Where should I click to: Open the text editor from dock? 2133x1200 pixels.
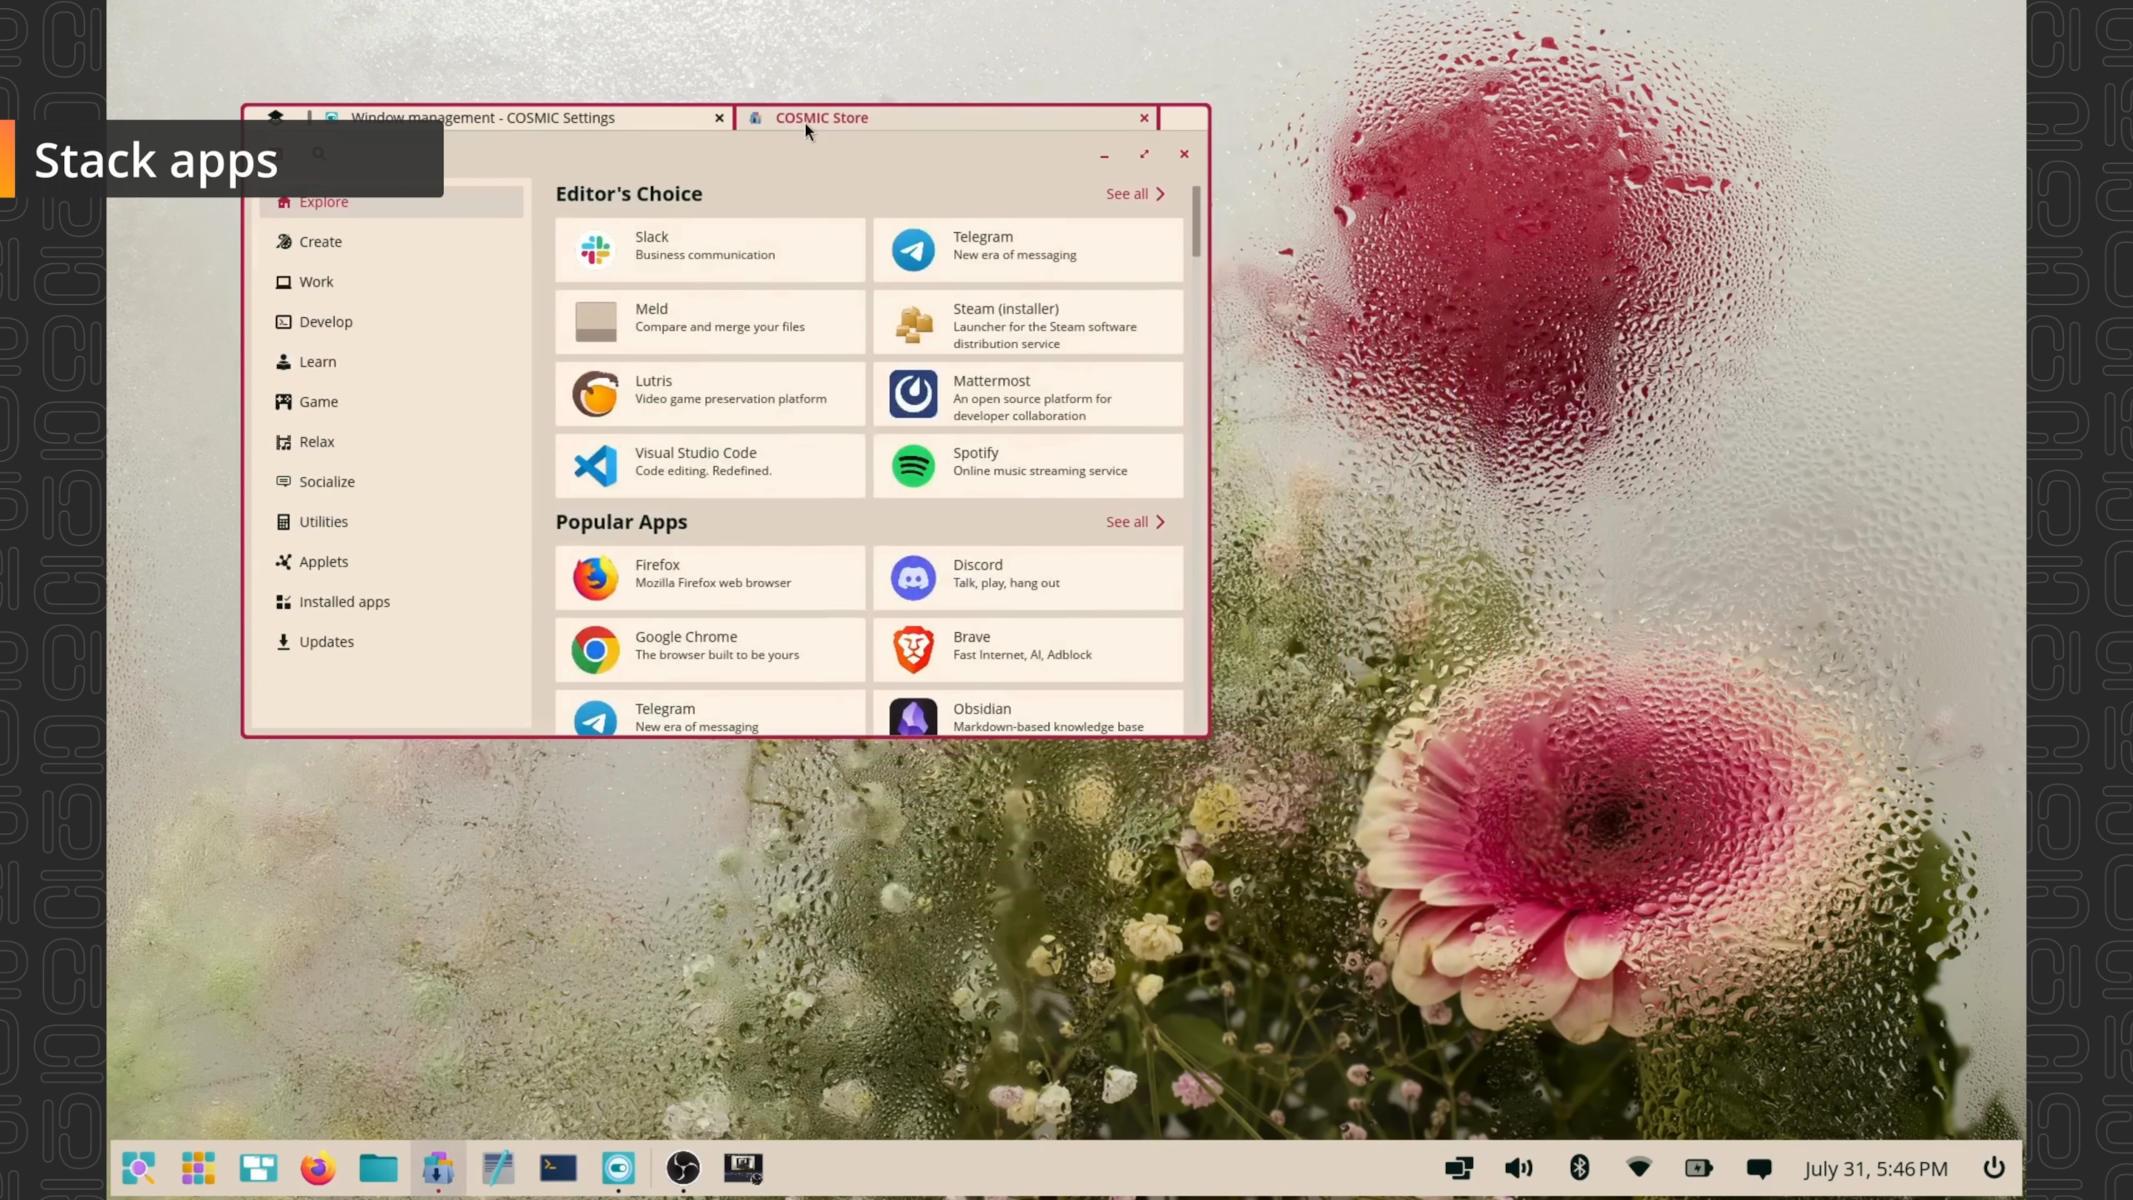pyautogui.click(x=498, y=1167)
